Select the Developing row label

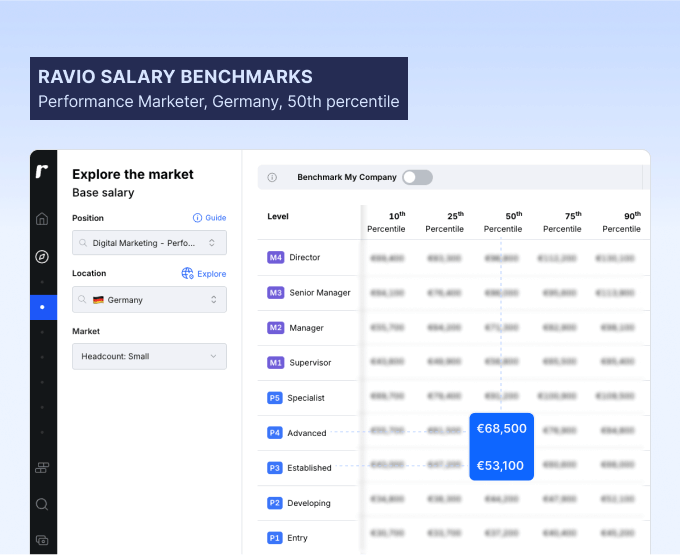309,503
